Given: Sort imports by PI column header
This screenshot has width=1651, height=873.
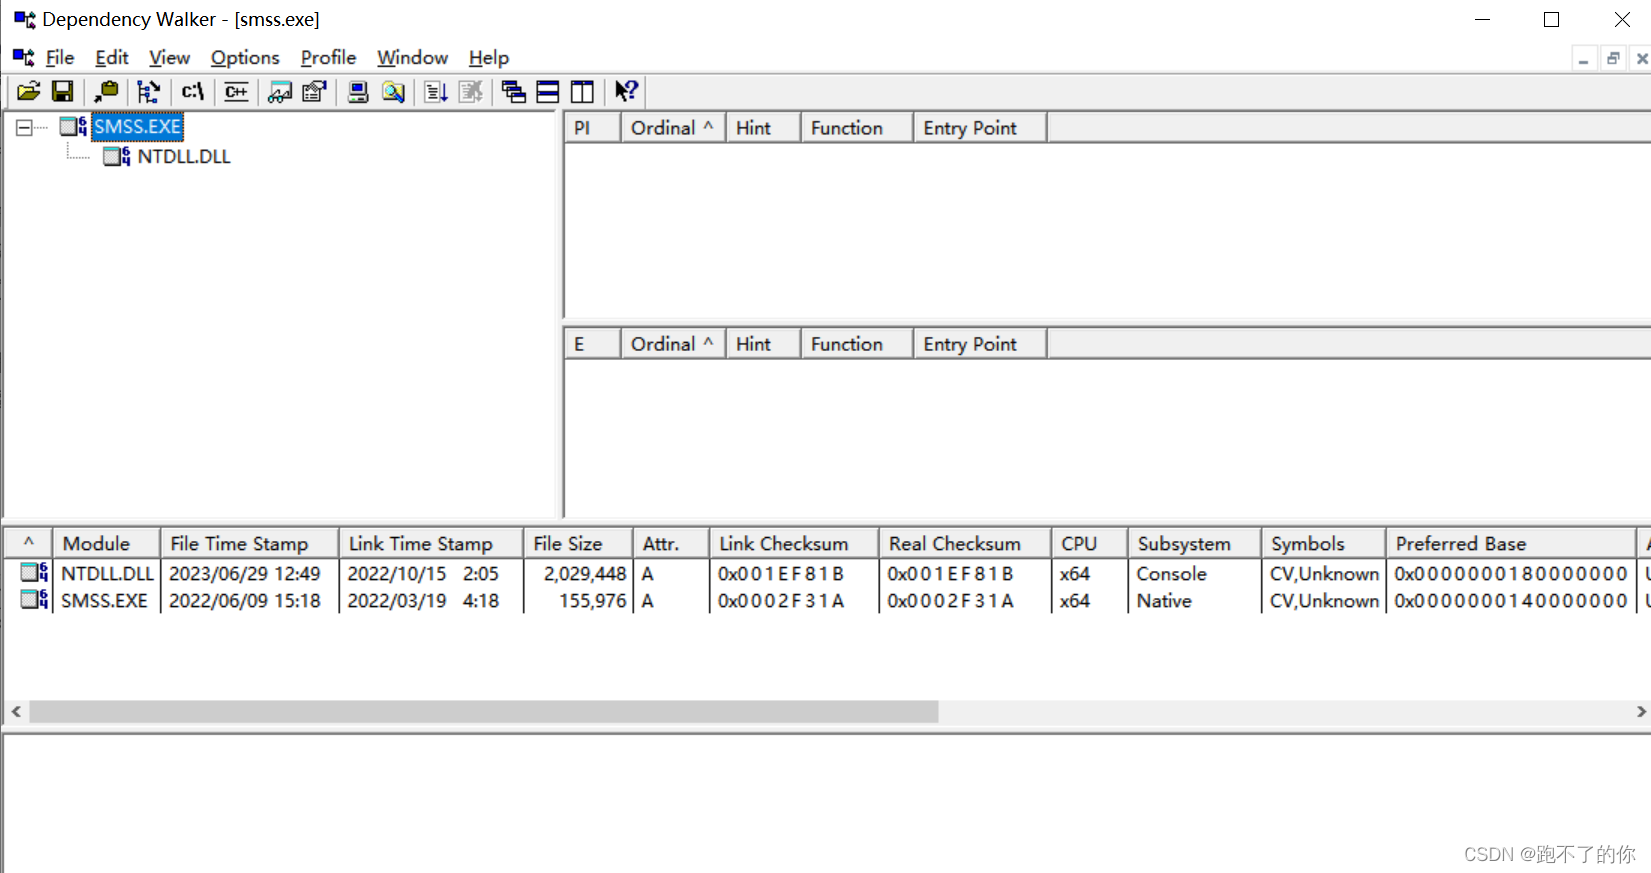Looking at the screenshot, I should [592, 128].
